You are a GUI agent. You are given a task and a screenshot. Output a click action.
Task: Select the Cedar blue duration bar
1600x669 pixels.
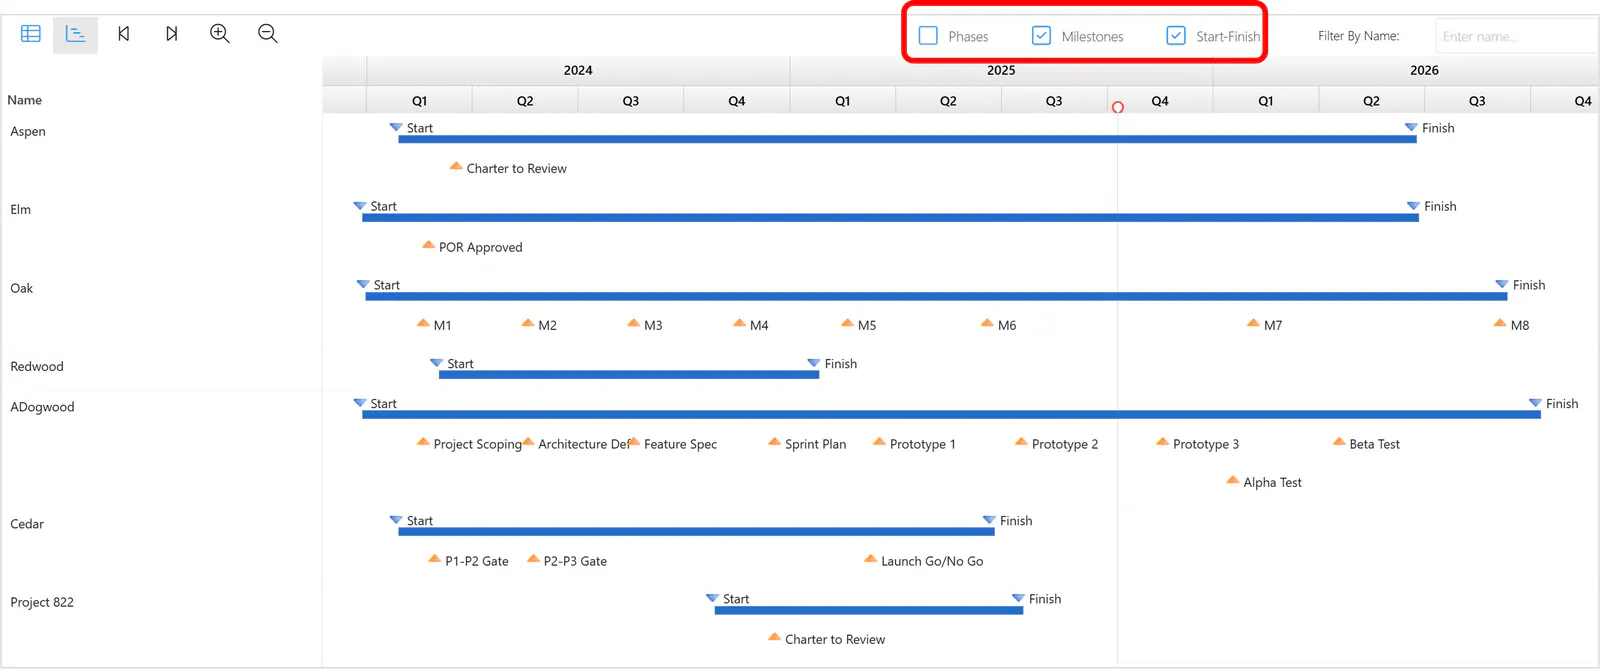tap(696, 532)
